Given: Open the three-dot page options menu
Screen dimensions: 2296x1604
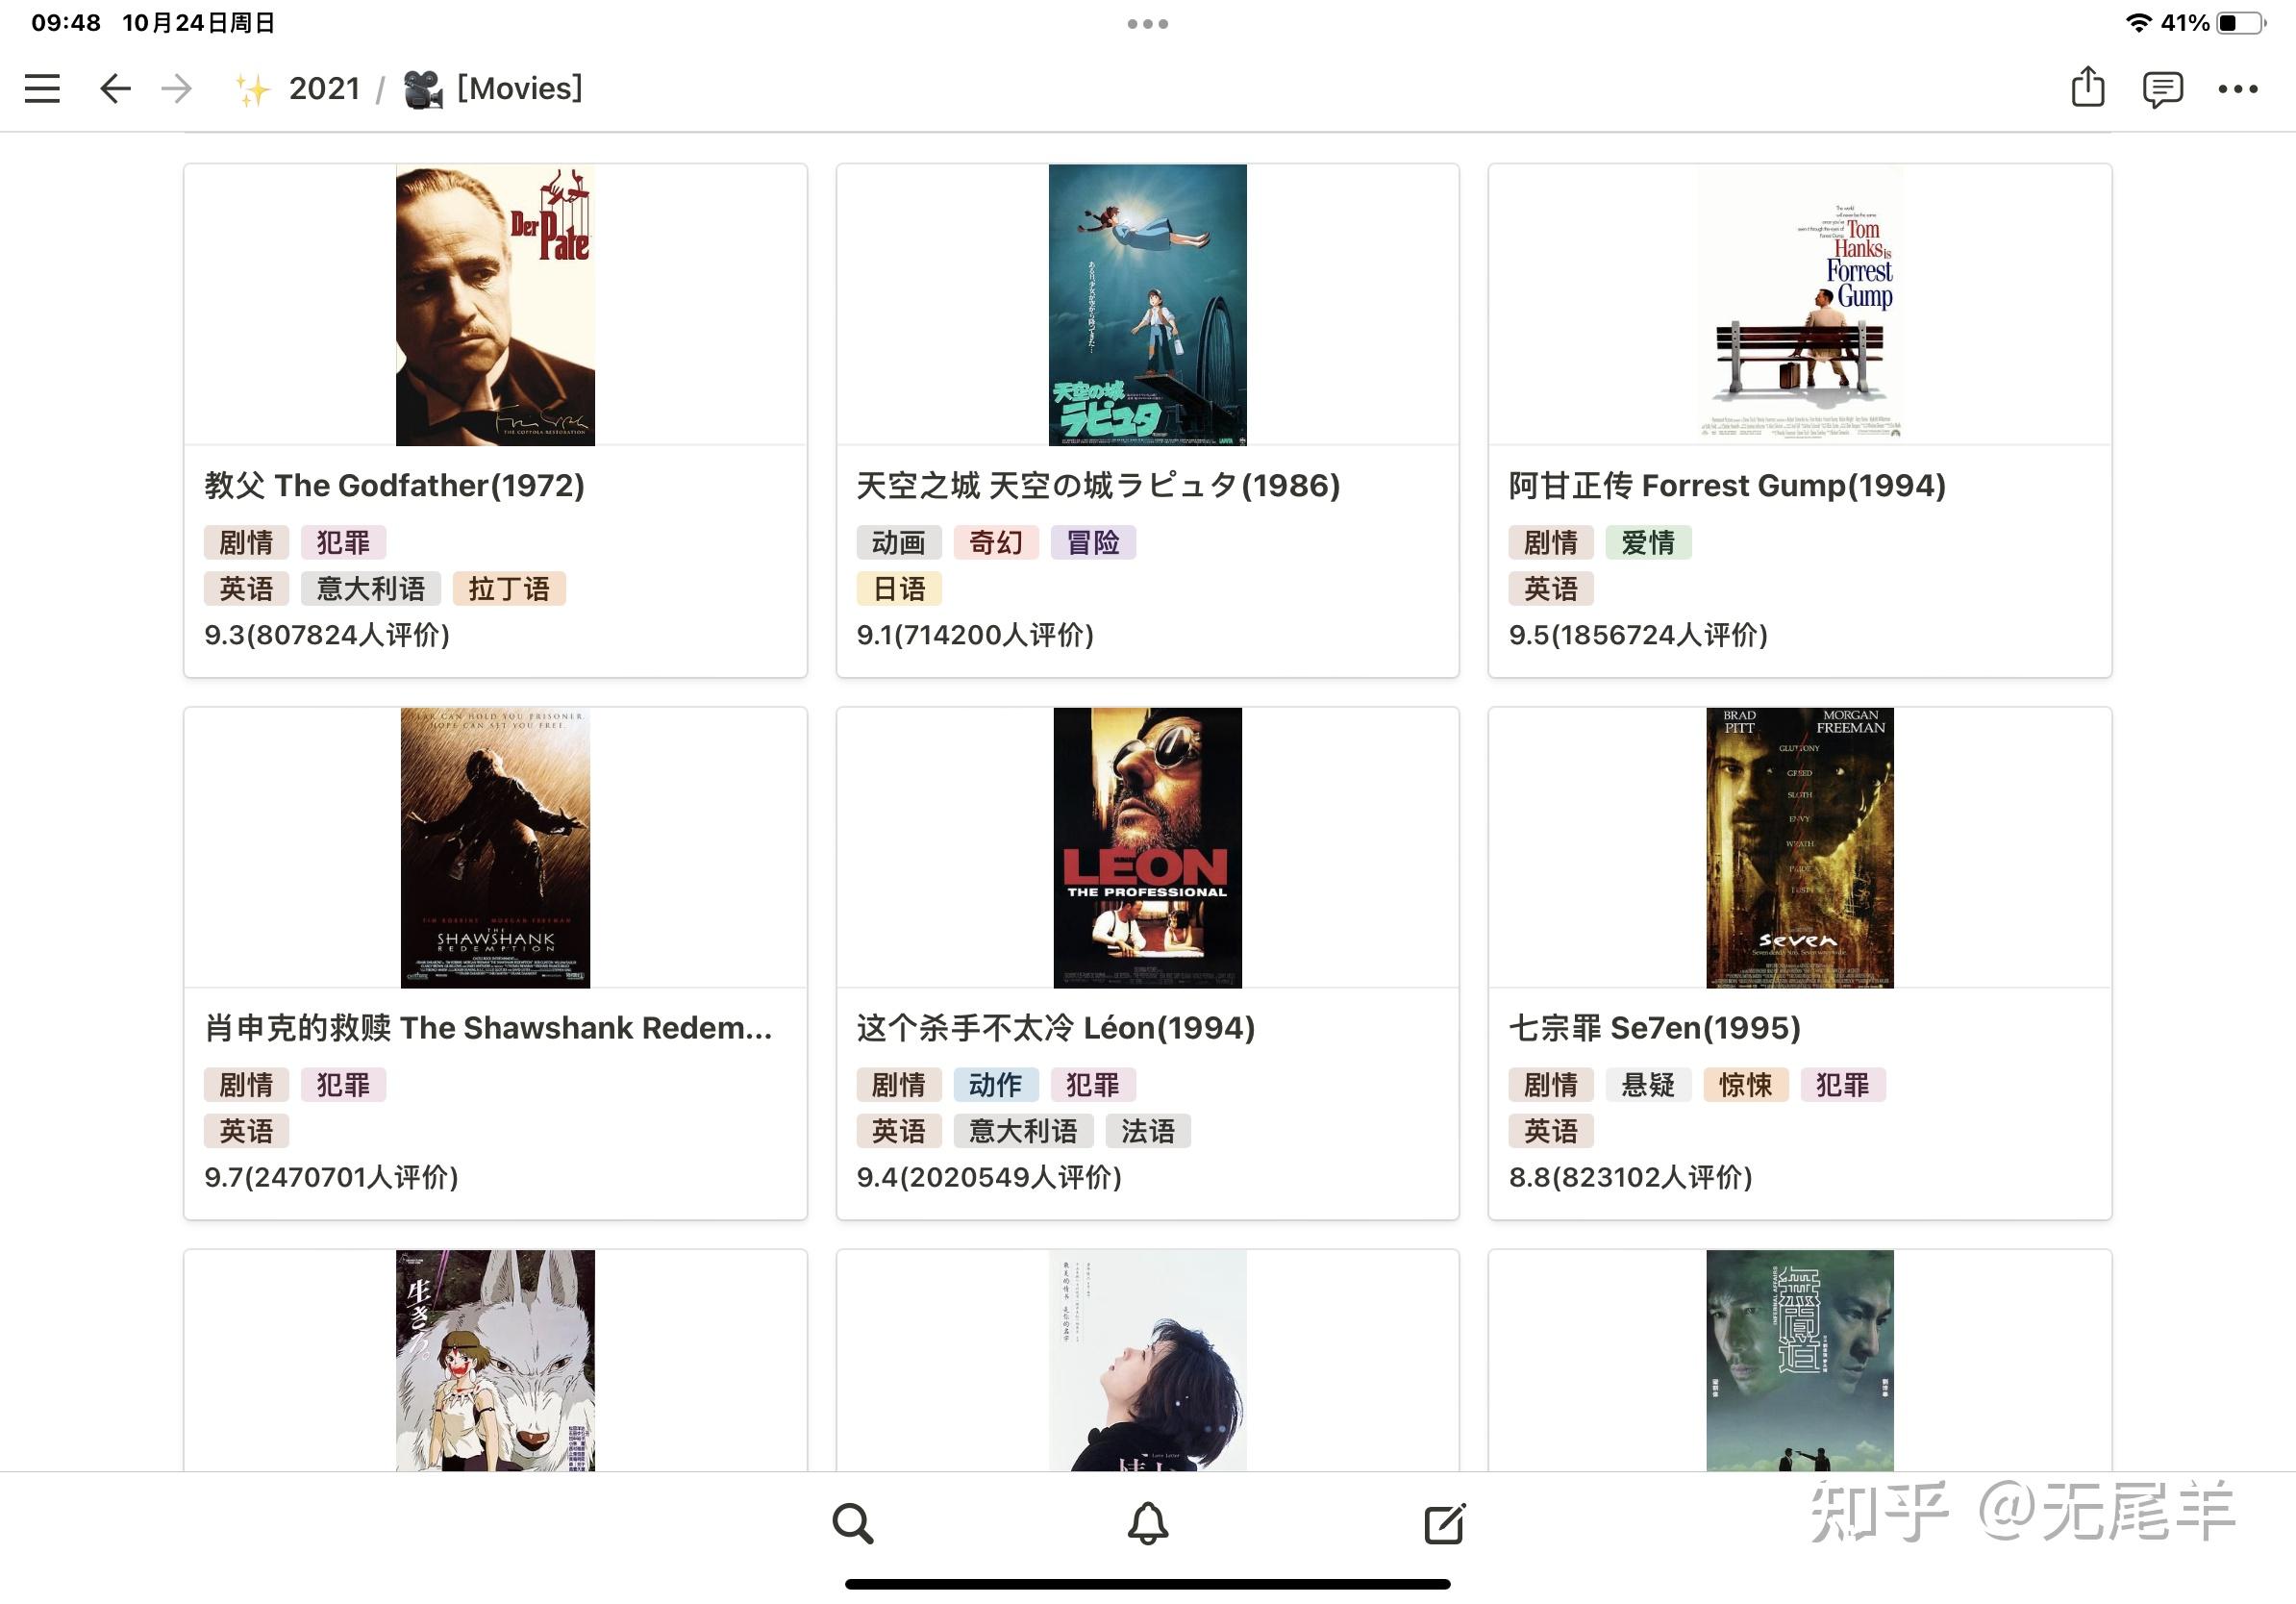Looking at the screenshot, I should tap(2238, 89).
